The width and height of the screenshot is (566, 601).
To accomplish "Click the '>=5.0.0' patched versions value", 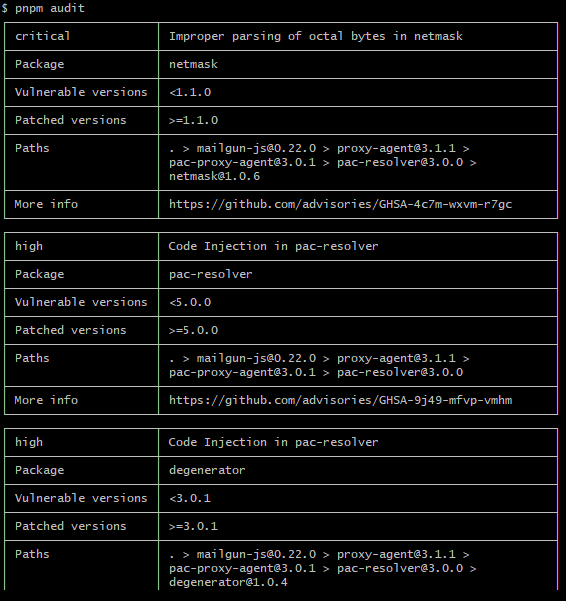I will point(194,330).
